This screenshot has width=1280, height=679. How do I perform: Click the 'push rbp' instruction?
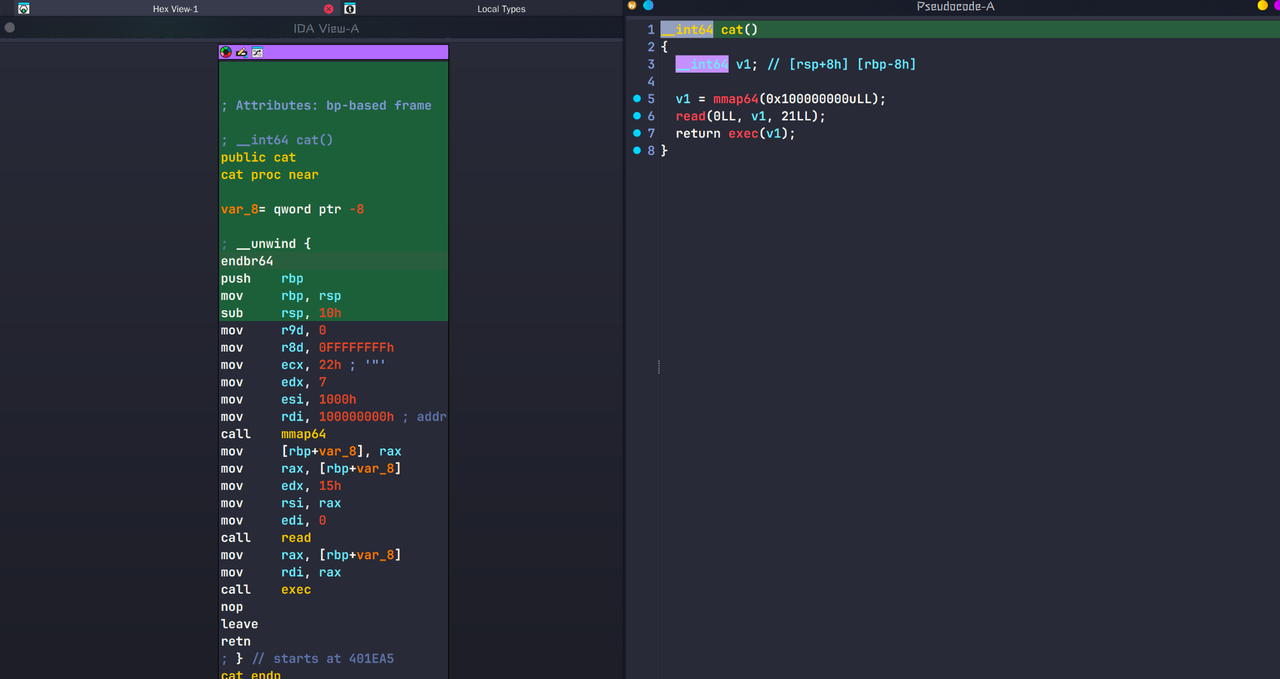click(262, 278)
